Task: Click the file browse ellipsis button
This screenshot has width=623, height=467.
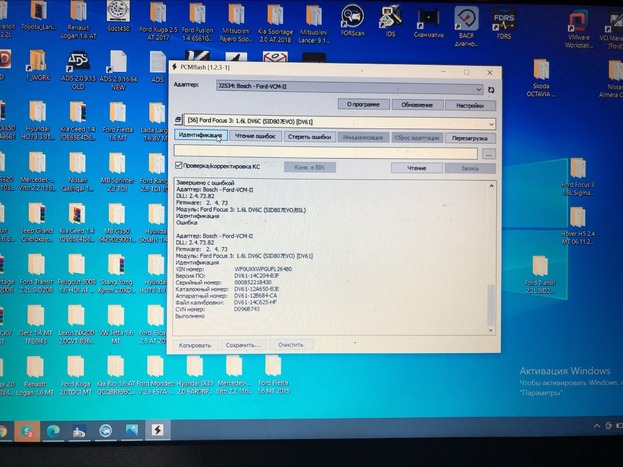Action: pyautogui.click(x=488, y=154)
